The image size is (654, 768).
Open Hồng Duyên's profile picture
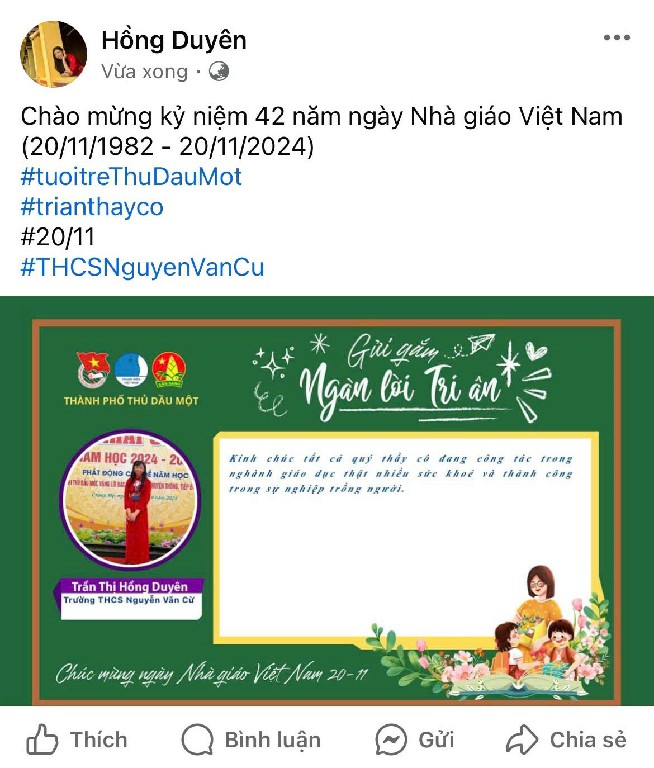pyautogui.click(x=53, y=54)
